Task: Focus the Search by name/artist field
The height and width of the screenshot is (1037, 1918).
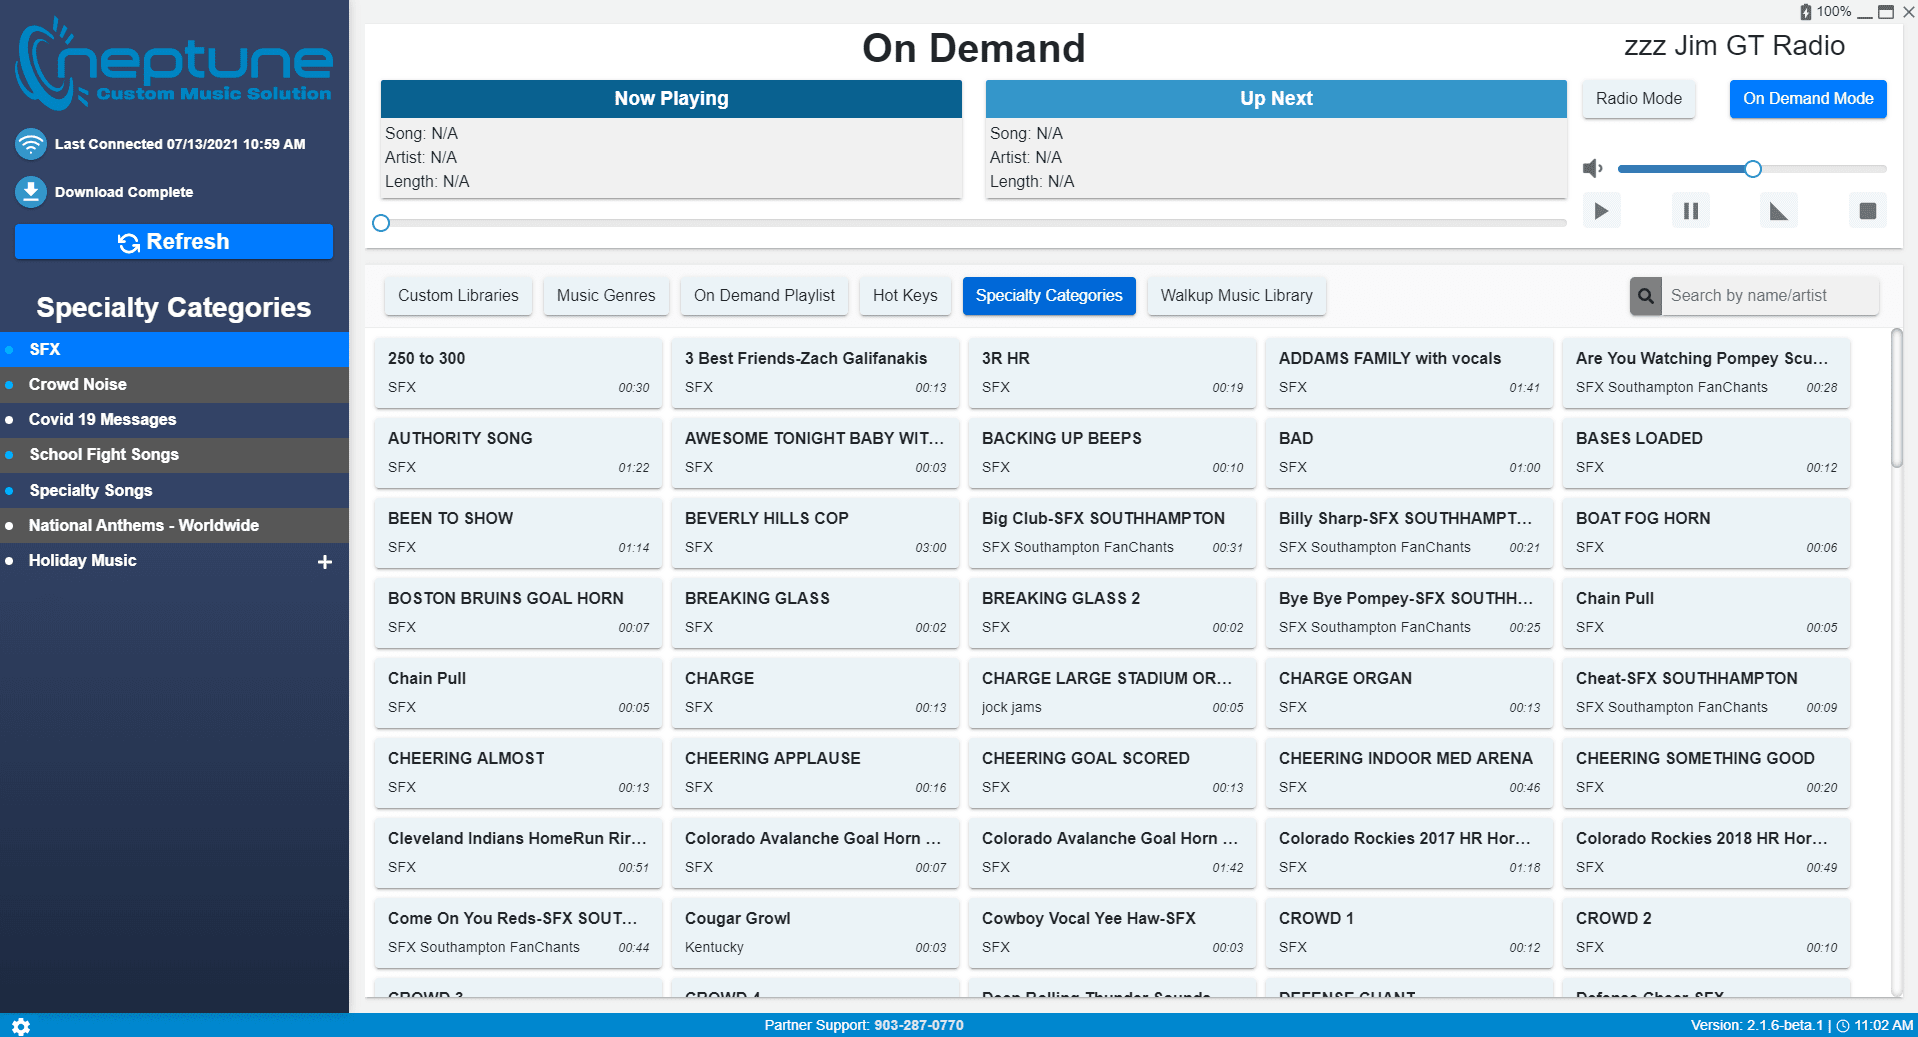Action: [x=1768, y=296]
